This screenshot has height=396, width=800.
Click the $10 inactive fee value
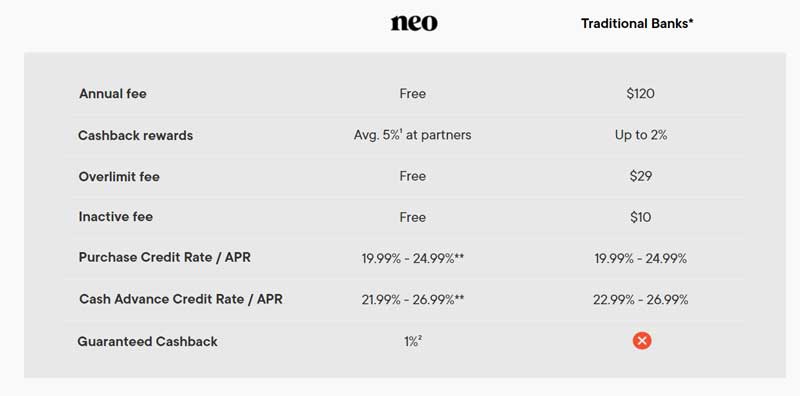[641, 217]
